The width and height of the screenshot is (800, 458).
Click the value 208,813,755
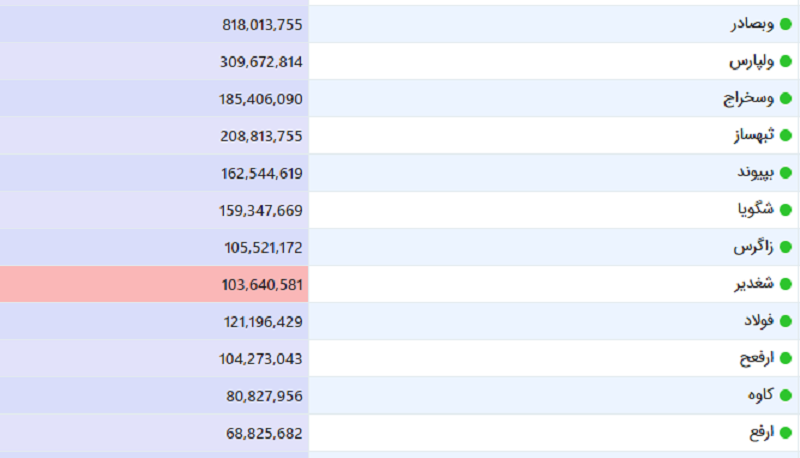[x=261, y=136]
